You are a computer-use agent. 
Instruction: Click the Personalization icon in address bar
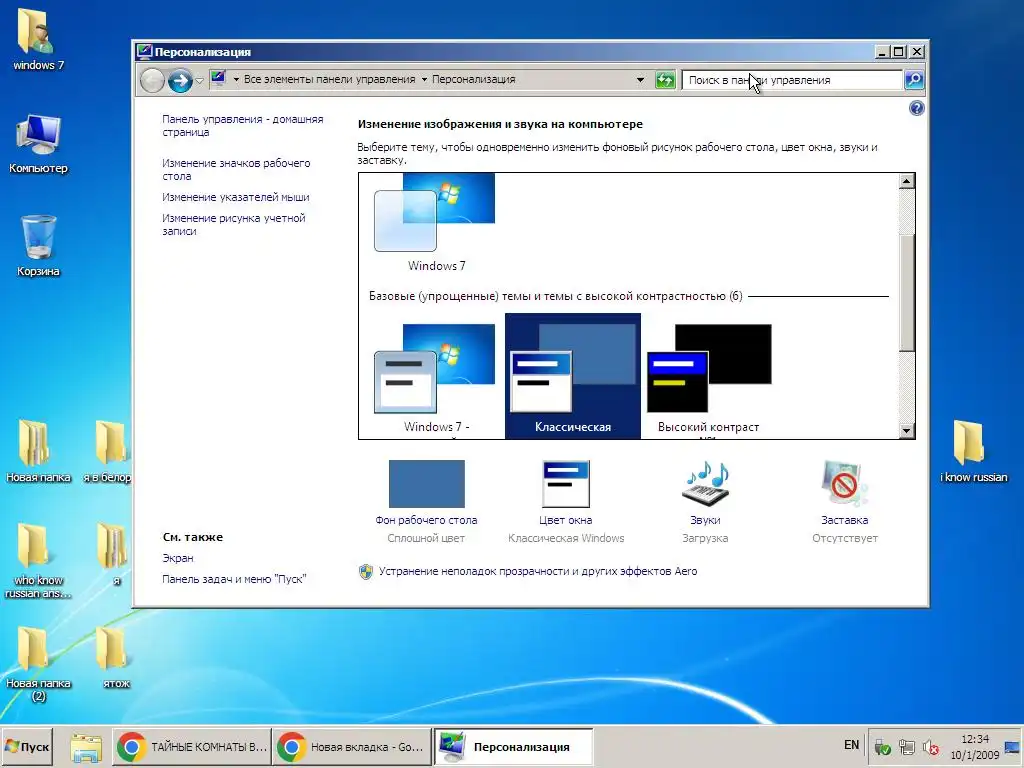(219, 79)
